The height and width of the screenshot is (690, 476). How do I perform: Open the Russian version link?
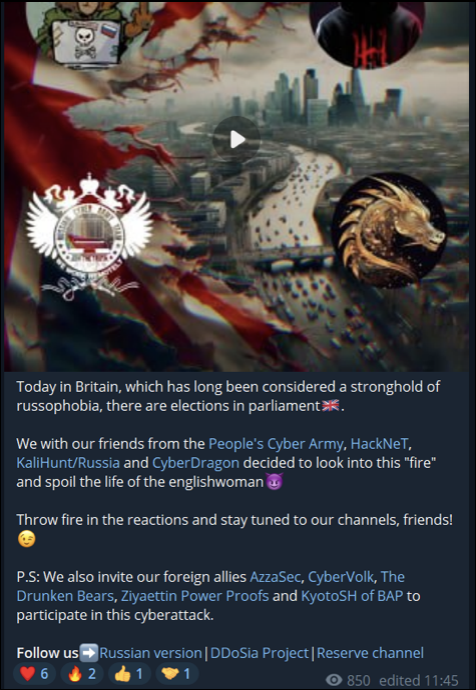click(151, 653)
